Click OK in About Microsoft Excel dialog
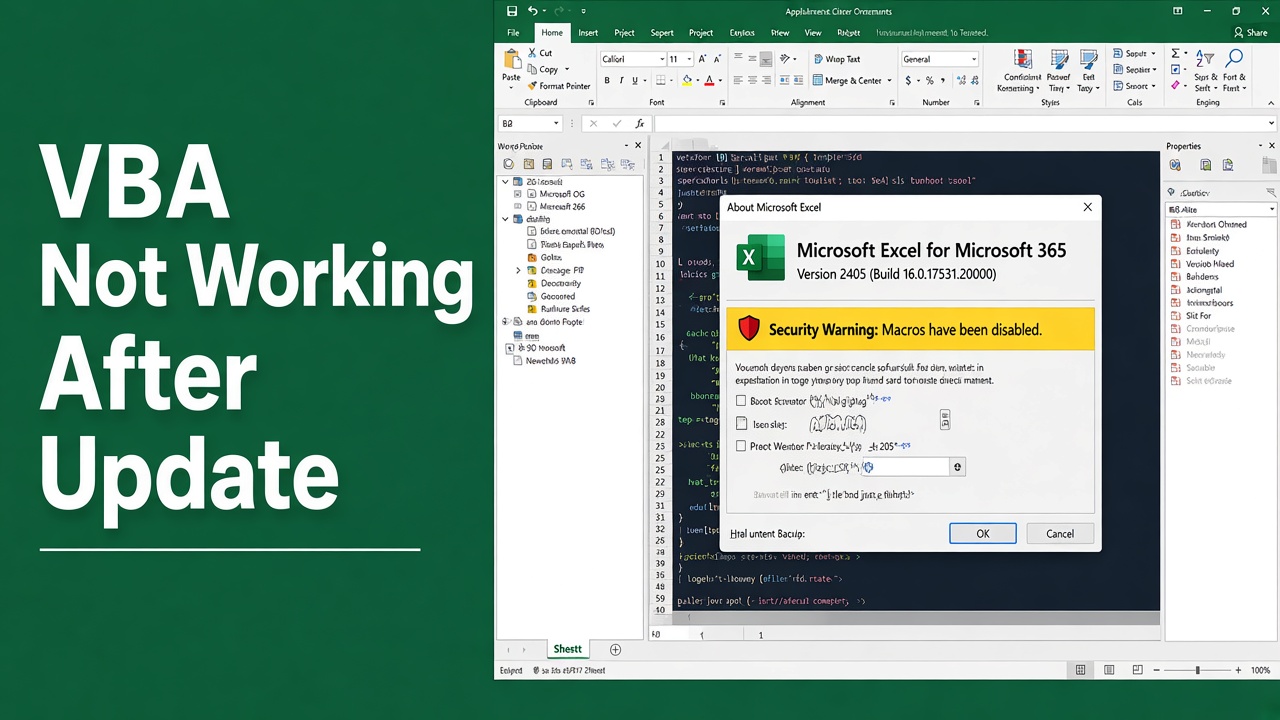Viewport: 1280px width, 720px height. (x=982, y=533)
